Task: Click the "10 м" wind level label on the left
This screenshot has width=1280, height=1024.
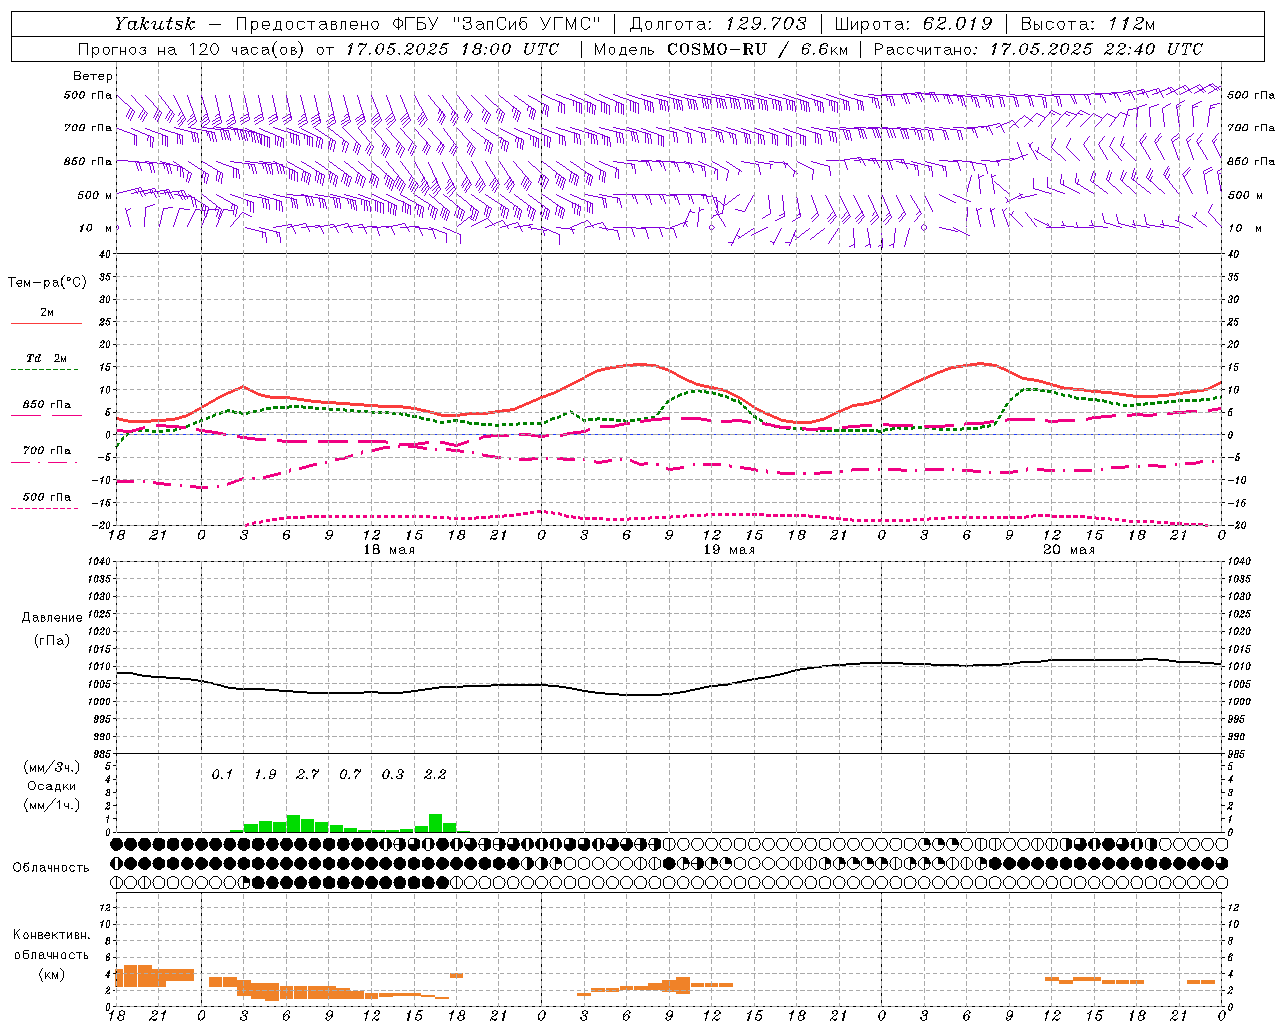Action: 95,228
